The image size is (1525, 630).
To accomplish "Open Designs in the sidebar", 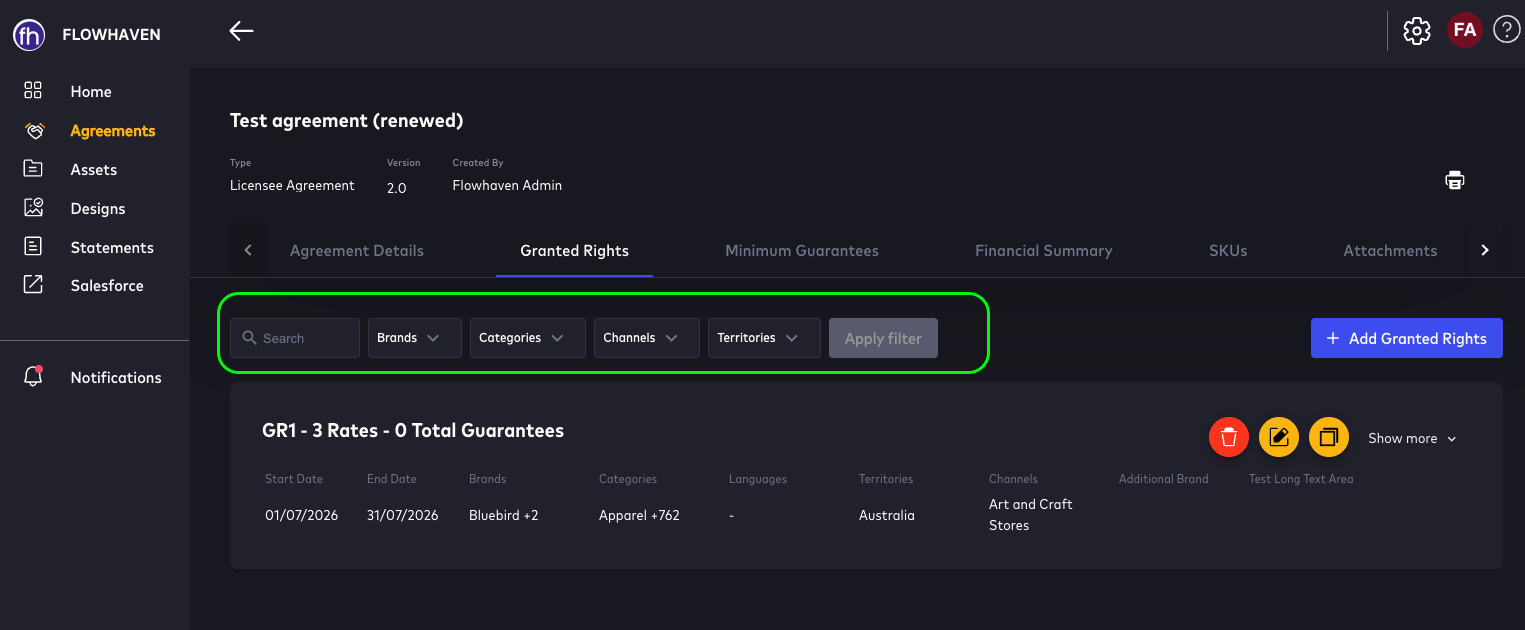I will pos(98,209).
